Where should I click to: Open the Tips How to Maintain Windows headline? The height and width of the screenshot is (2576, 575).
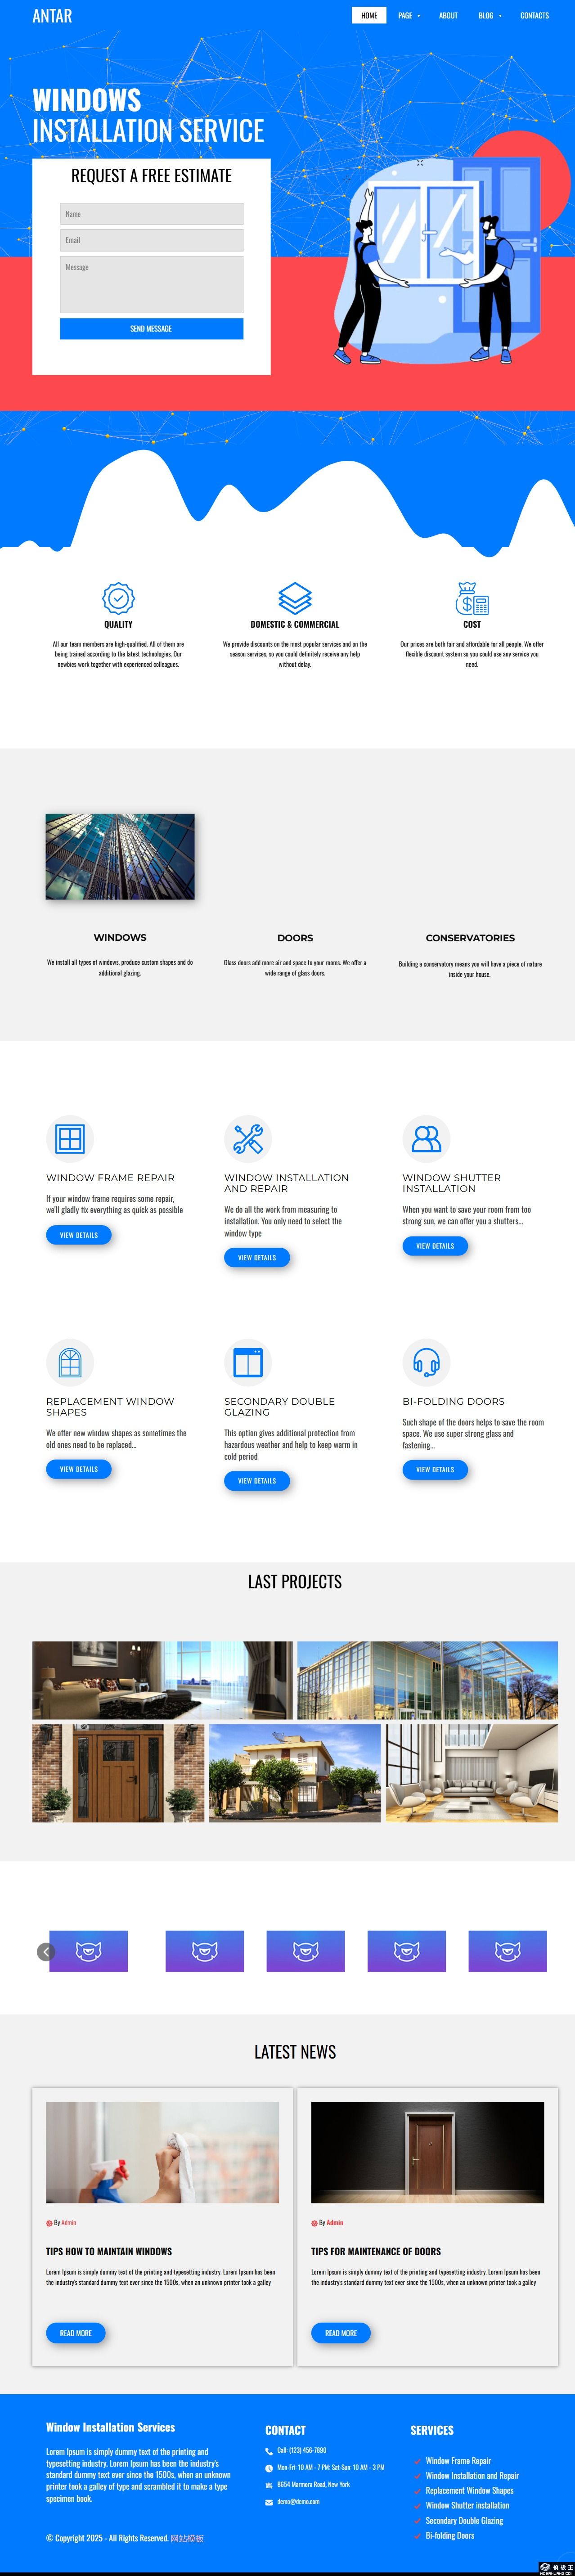pyautogui.click(x=109, y=2251)
